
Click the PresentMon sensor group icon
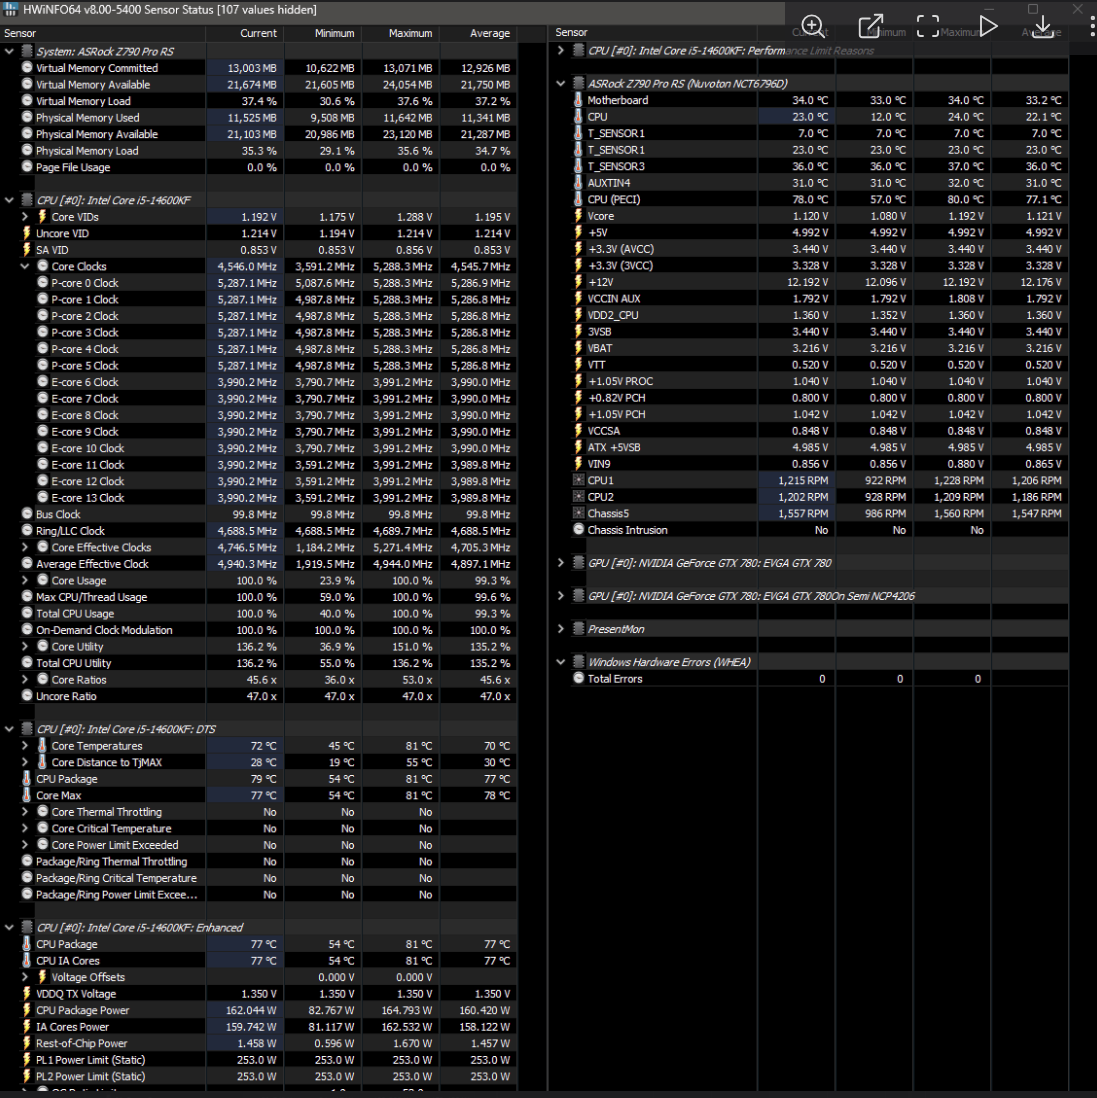coord(578,629)
